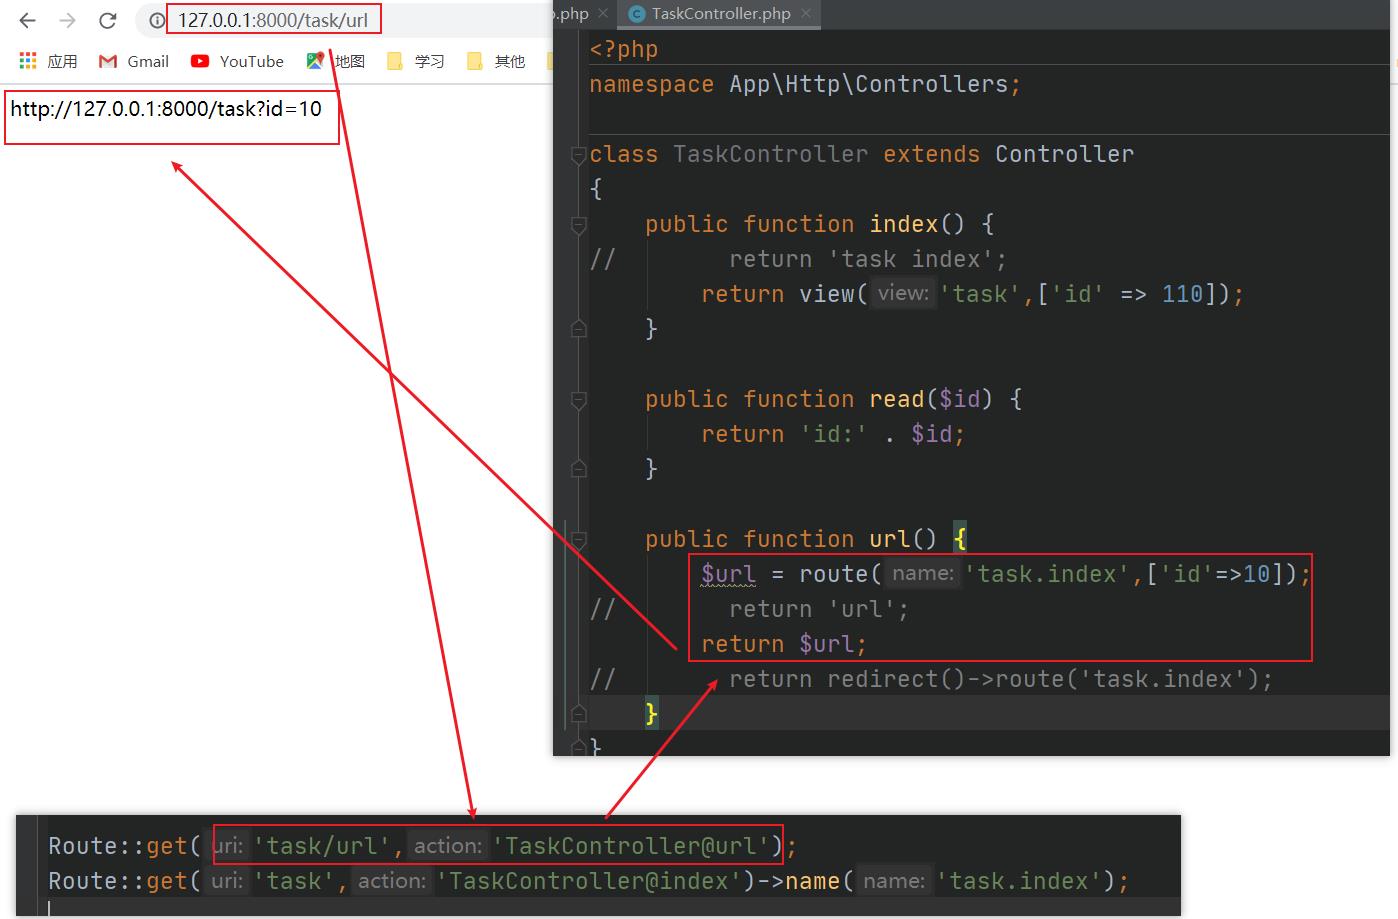
Task: Click the namespace App\Http\Controllers line
Action: (805, 84)
